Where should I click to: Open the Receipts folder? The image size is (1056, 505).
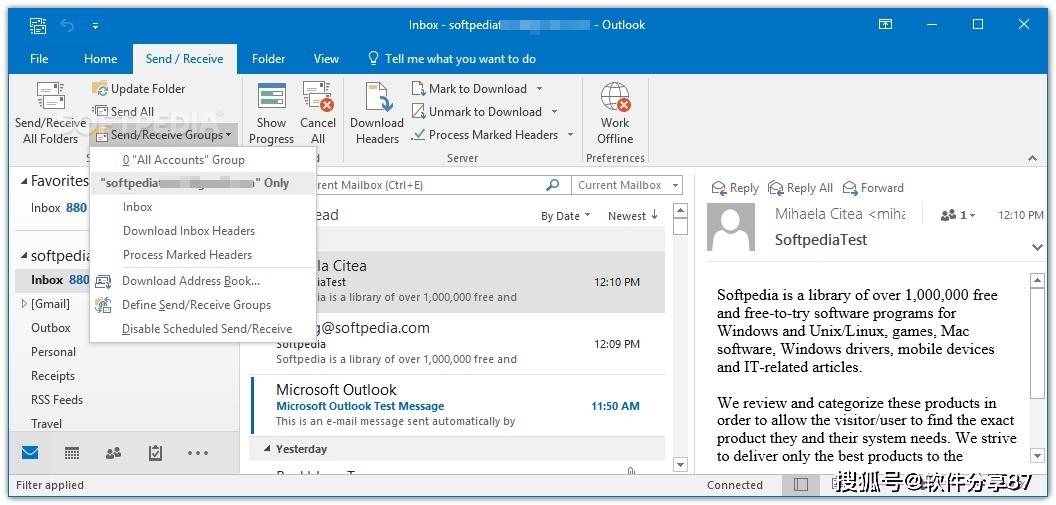(53, 376)
